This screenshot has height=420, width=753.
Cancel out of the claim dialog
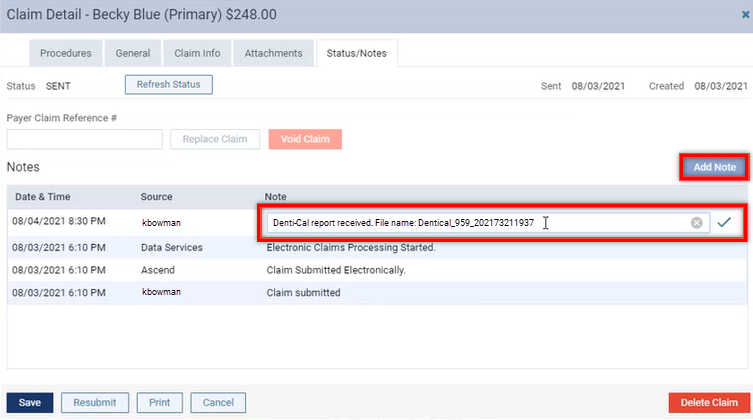click(218, 402)
